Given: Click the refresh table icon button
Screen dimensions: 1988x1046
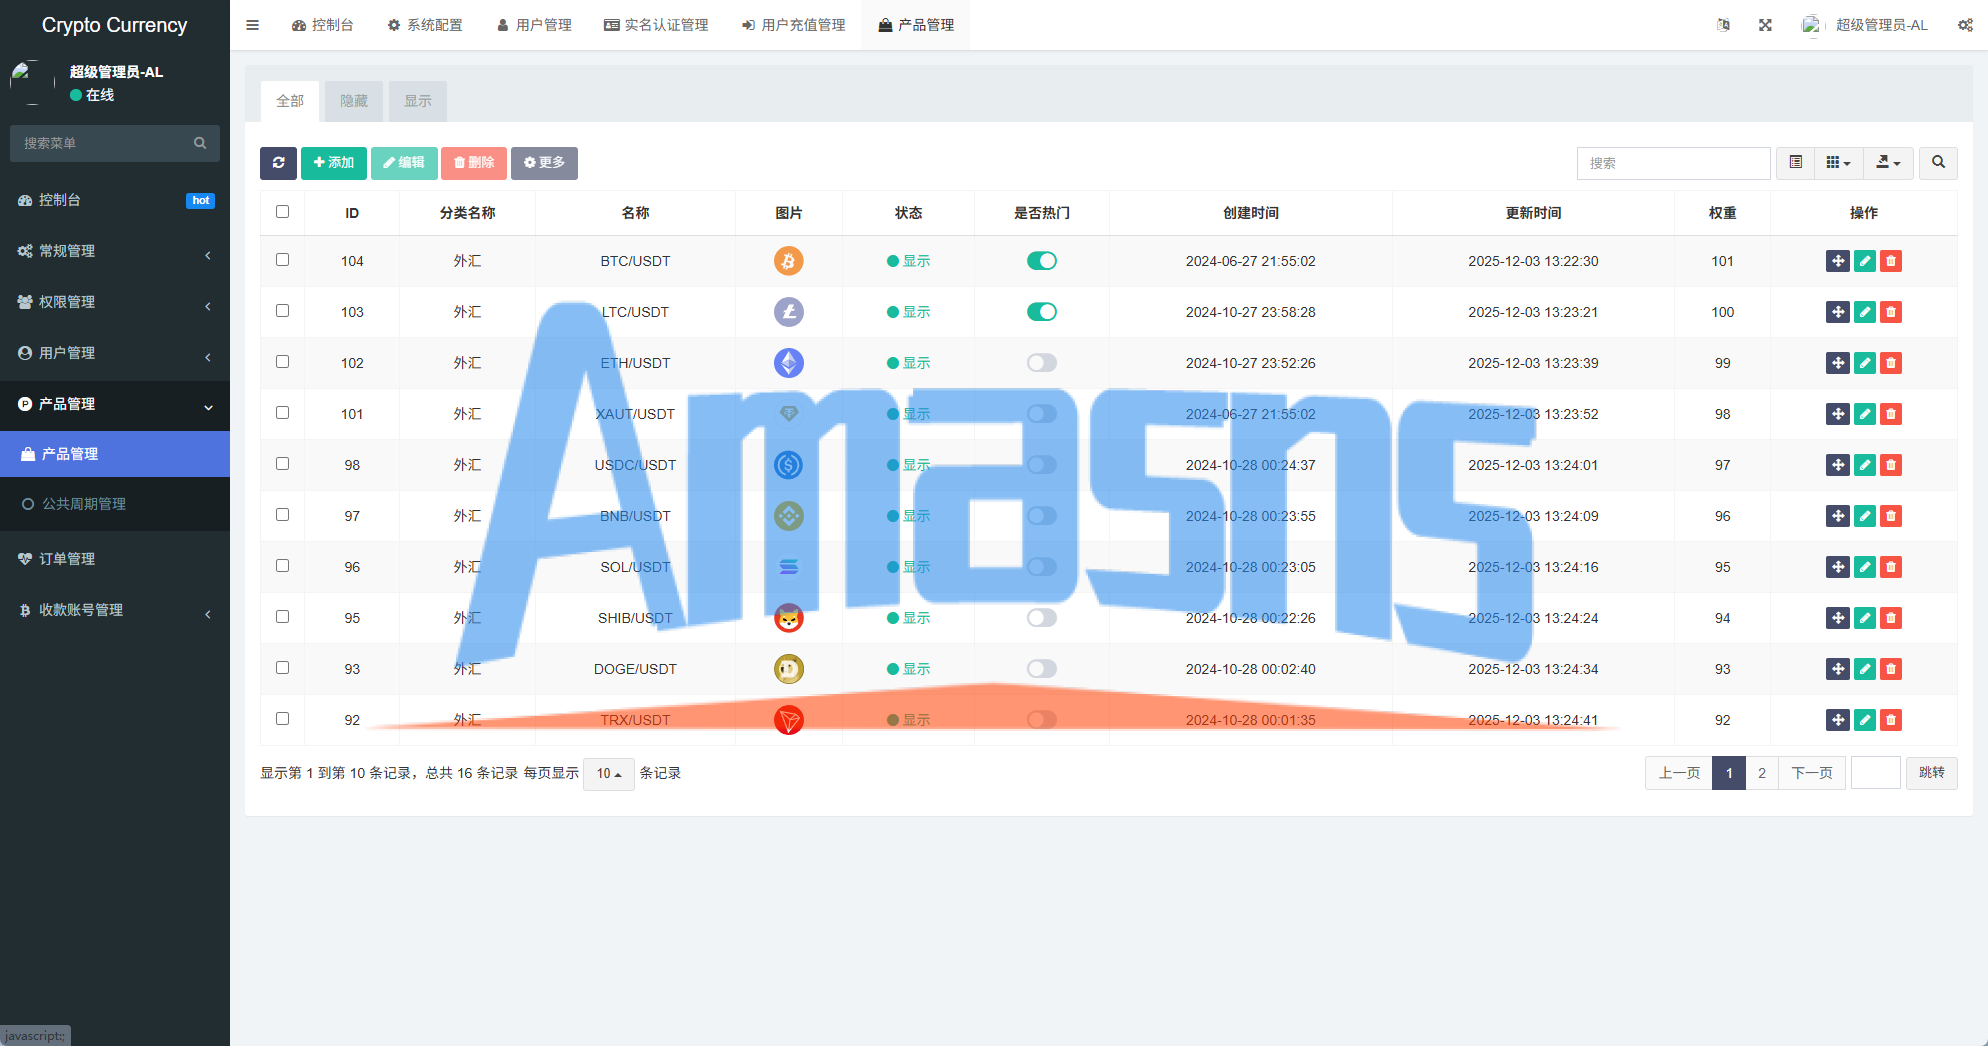Looking at the screenshot, I should (278, 163).
